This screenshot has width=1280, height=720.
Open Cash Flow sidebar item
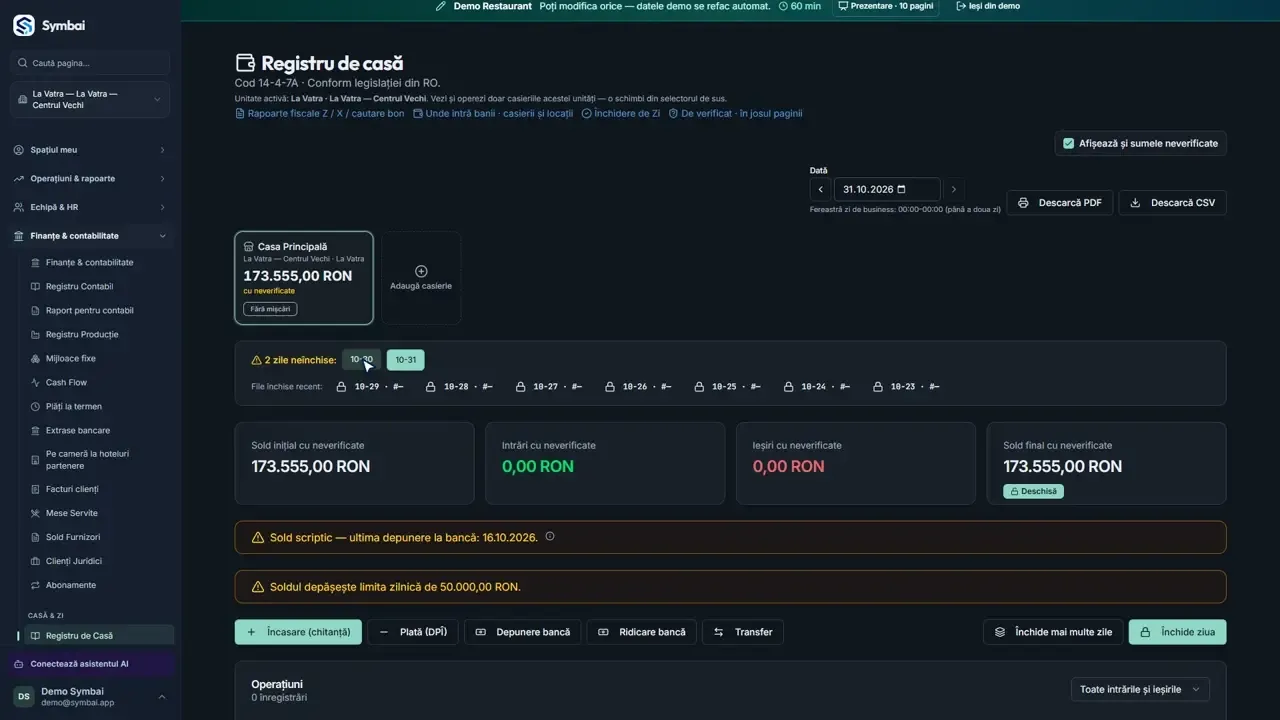click(x=66, y=382)
